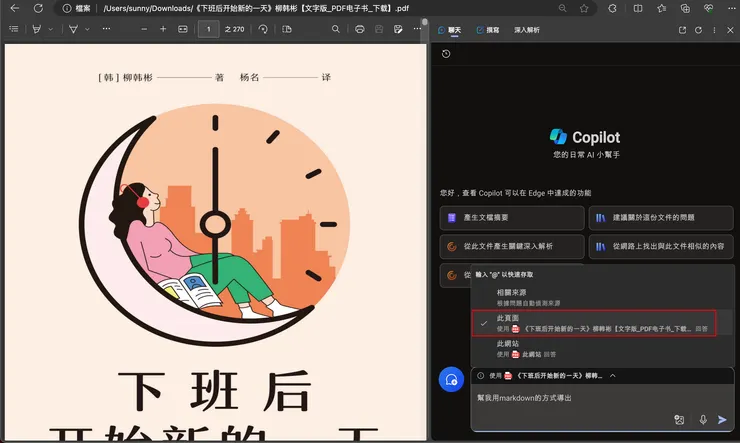Add an image with the screenshot icon

tap(679, 419)
